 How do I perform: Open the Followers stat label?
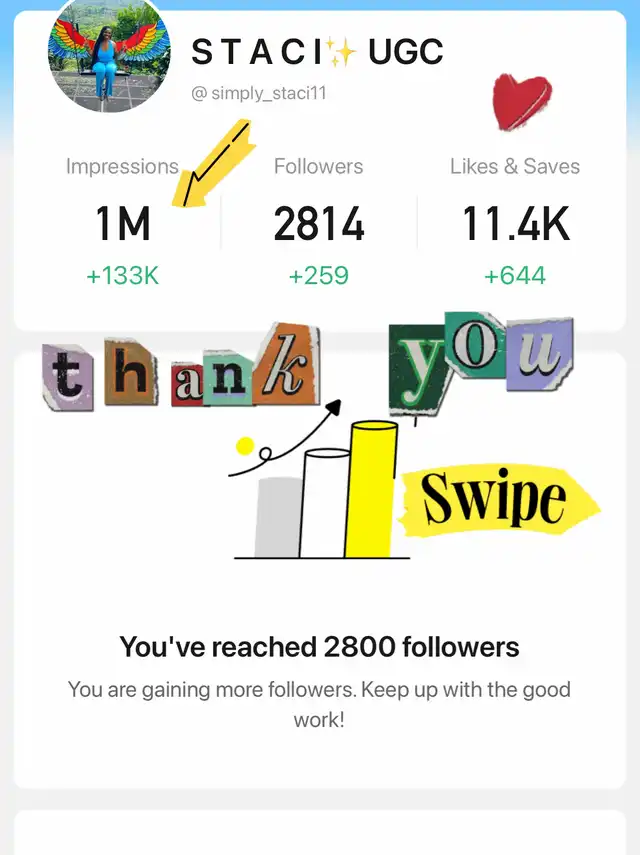(x=318, y=167)
